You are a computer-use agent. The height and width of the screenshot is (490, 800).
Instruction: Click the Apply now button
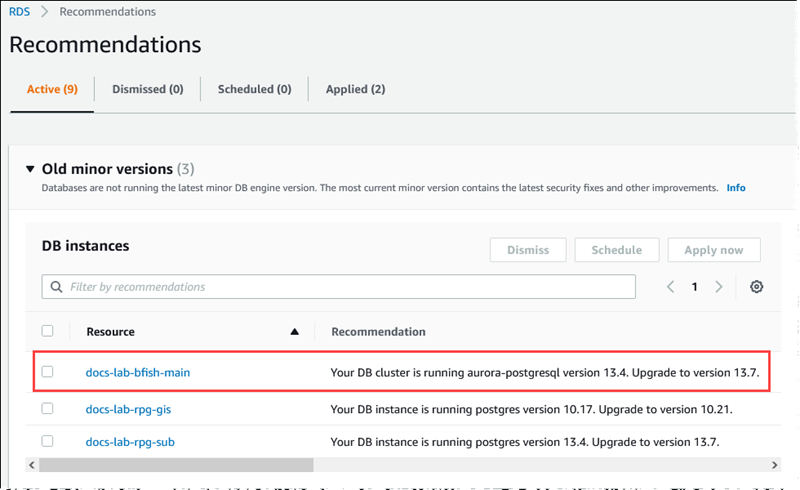(x=714, y=250)
